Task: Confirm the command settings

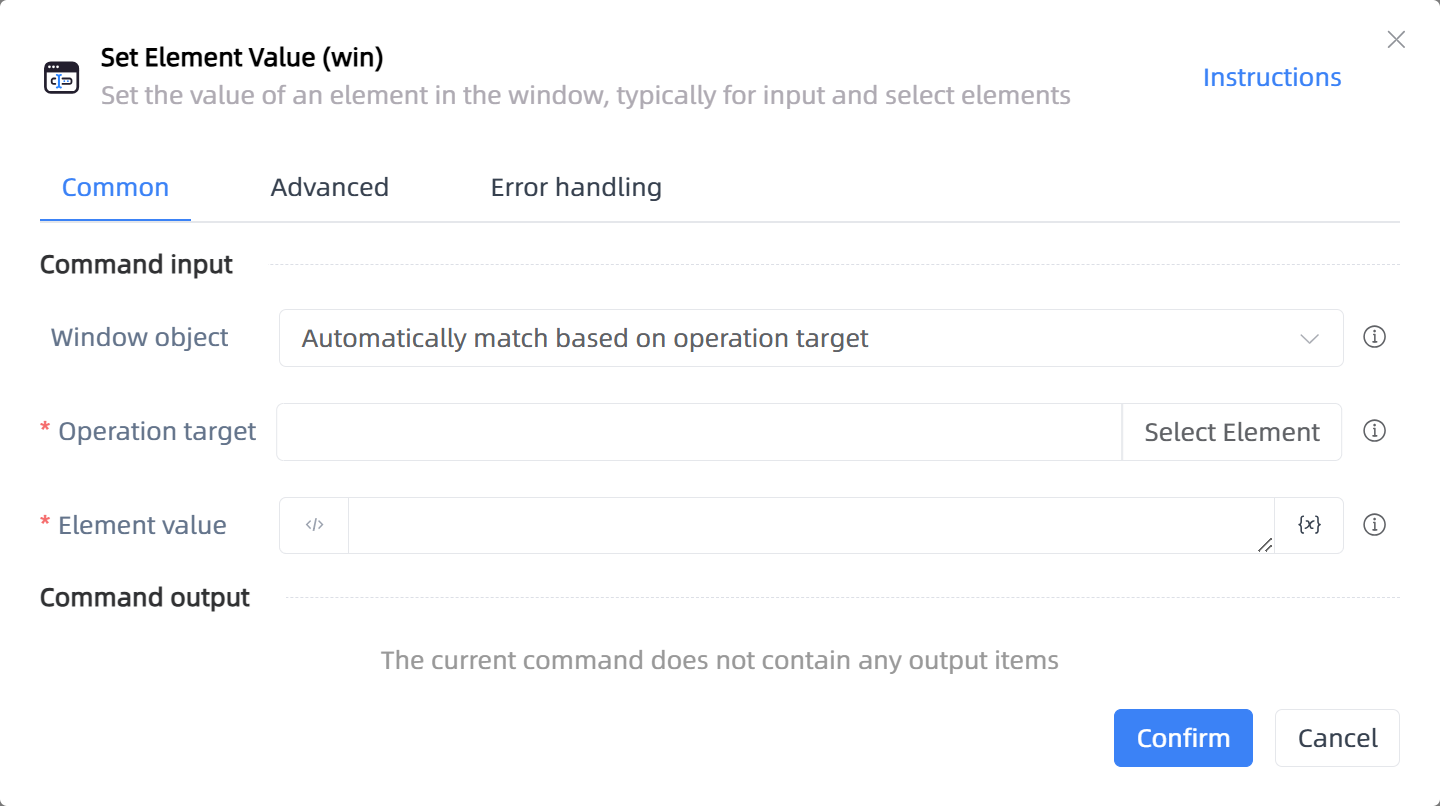Action: tap(1183, 738)
